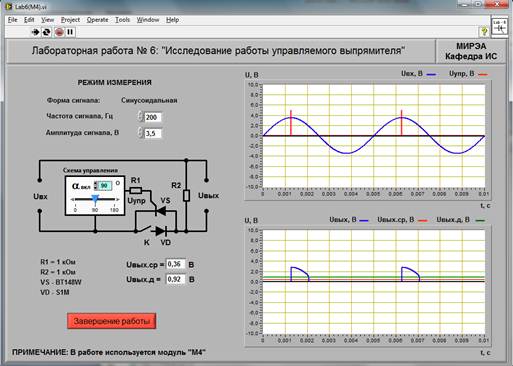This screenshot has height=366, width=513.
Task: Click the Uвых.ср indicator value 0,36
Action: [x=176, y=264]
